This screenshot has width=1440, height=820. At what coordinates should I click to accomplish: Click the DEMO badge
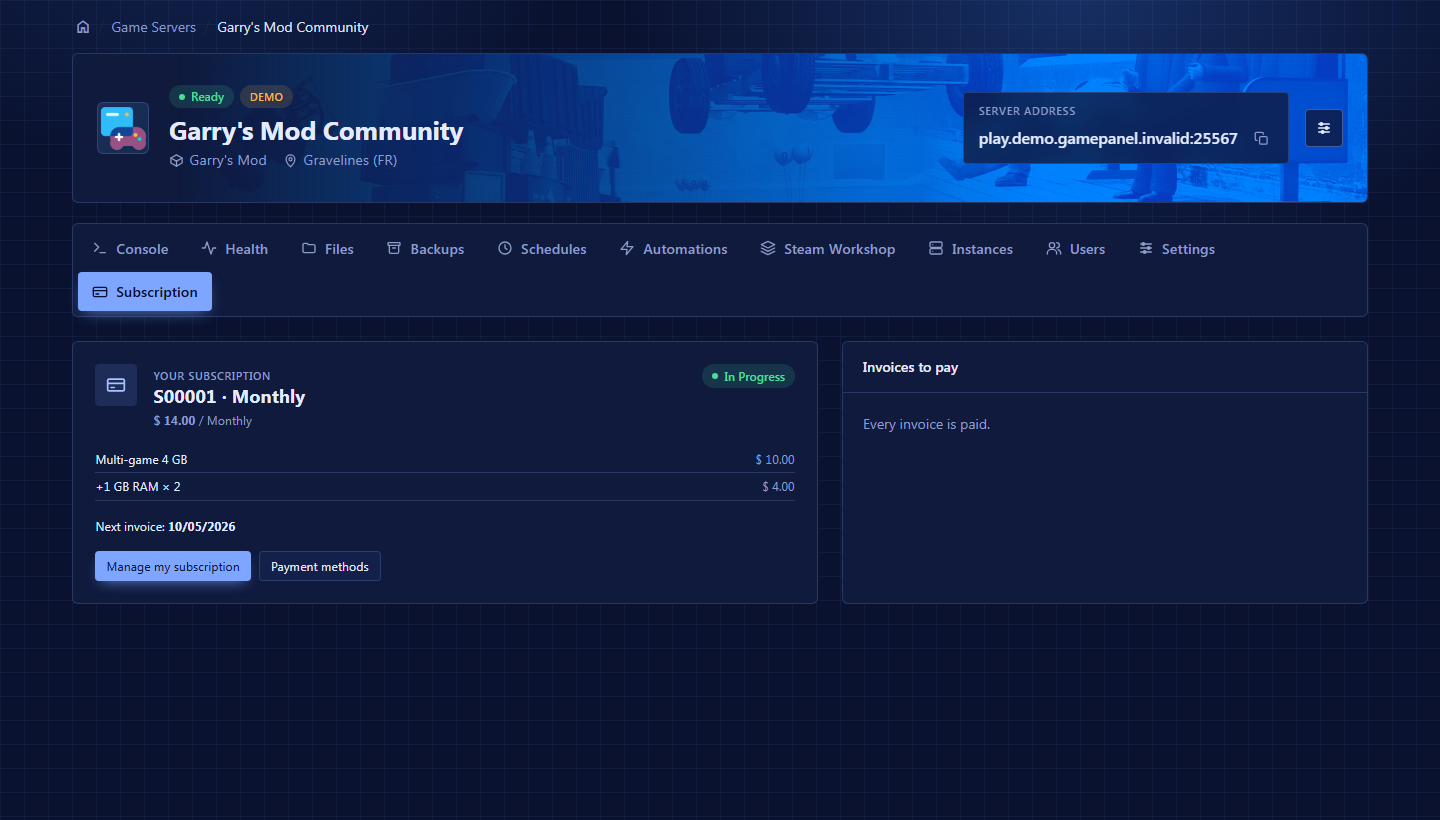[266, 97]
